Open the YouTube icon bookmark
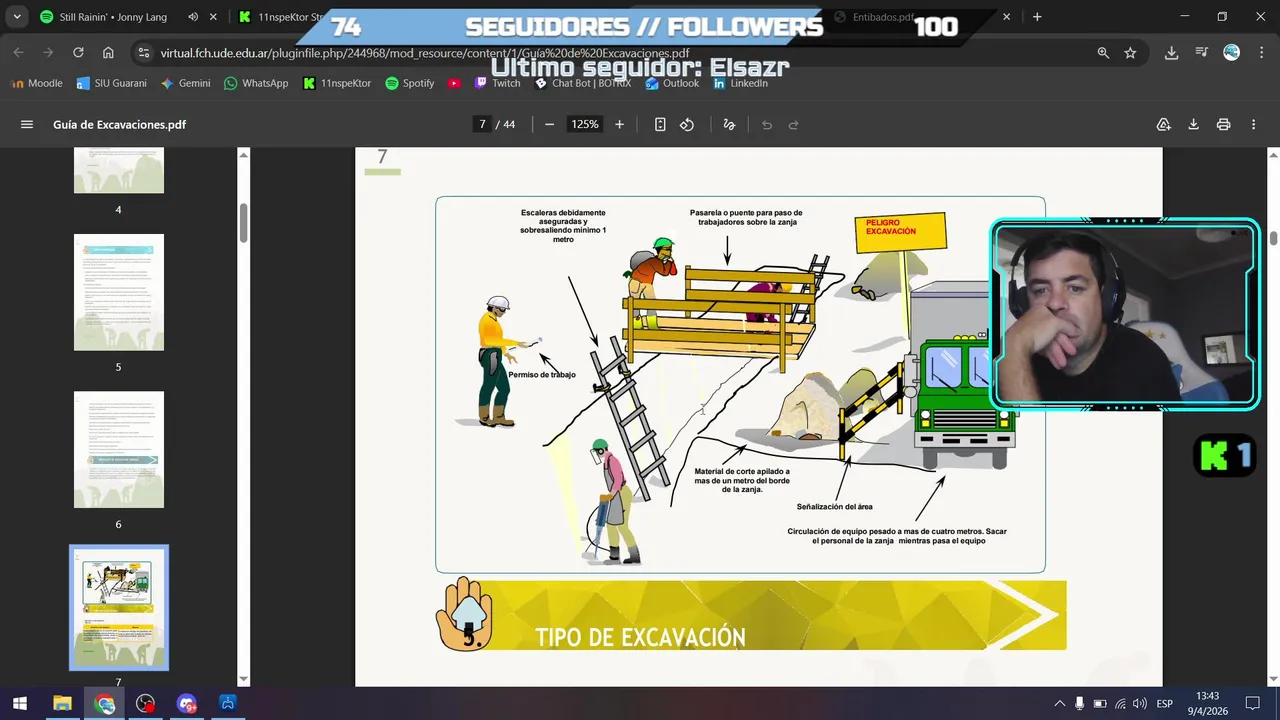1280x720 pixels. click(x=455, y=83)
